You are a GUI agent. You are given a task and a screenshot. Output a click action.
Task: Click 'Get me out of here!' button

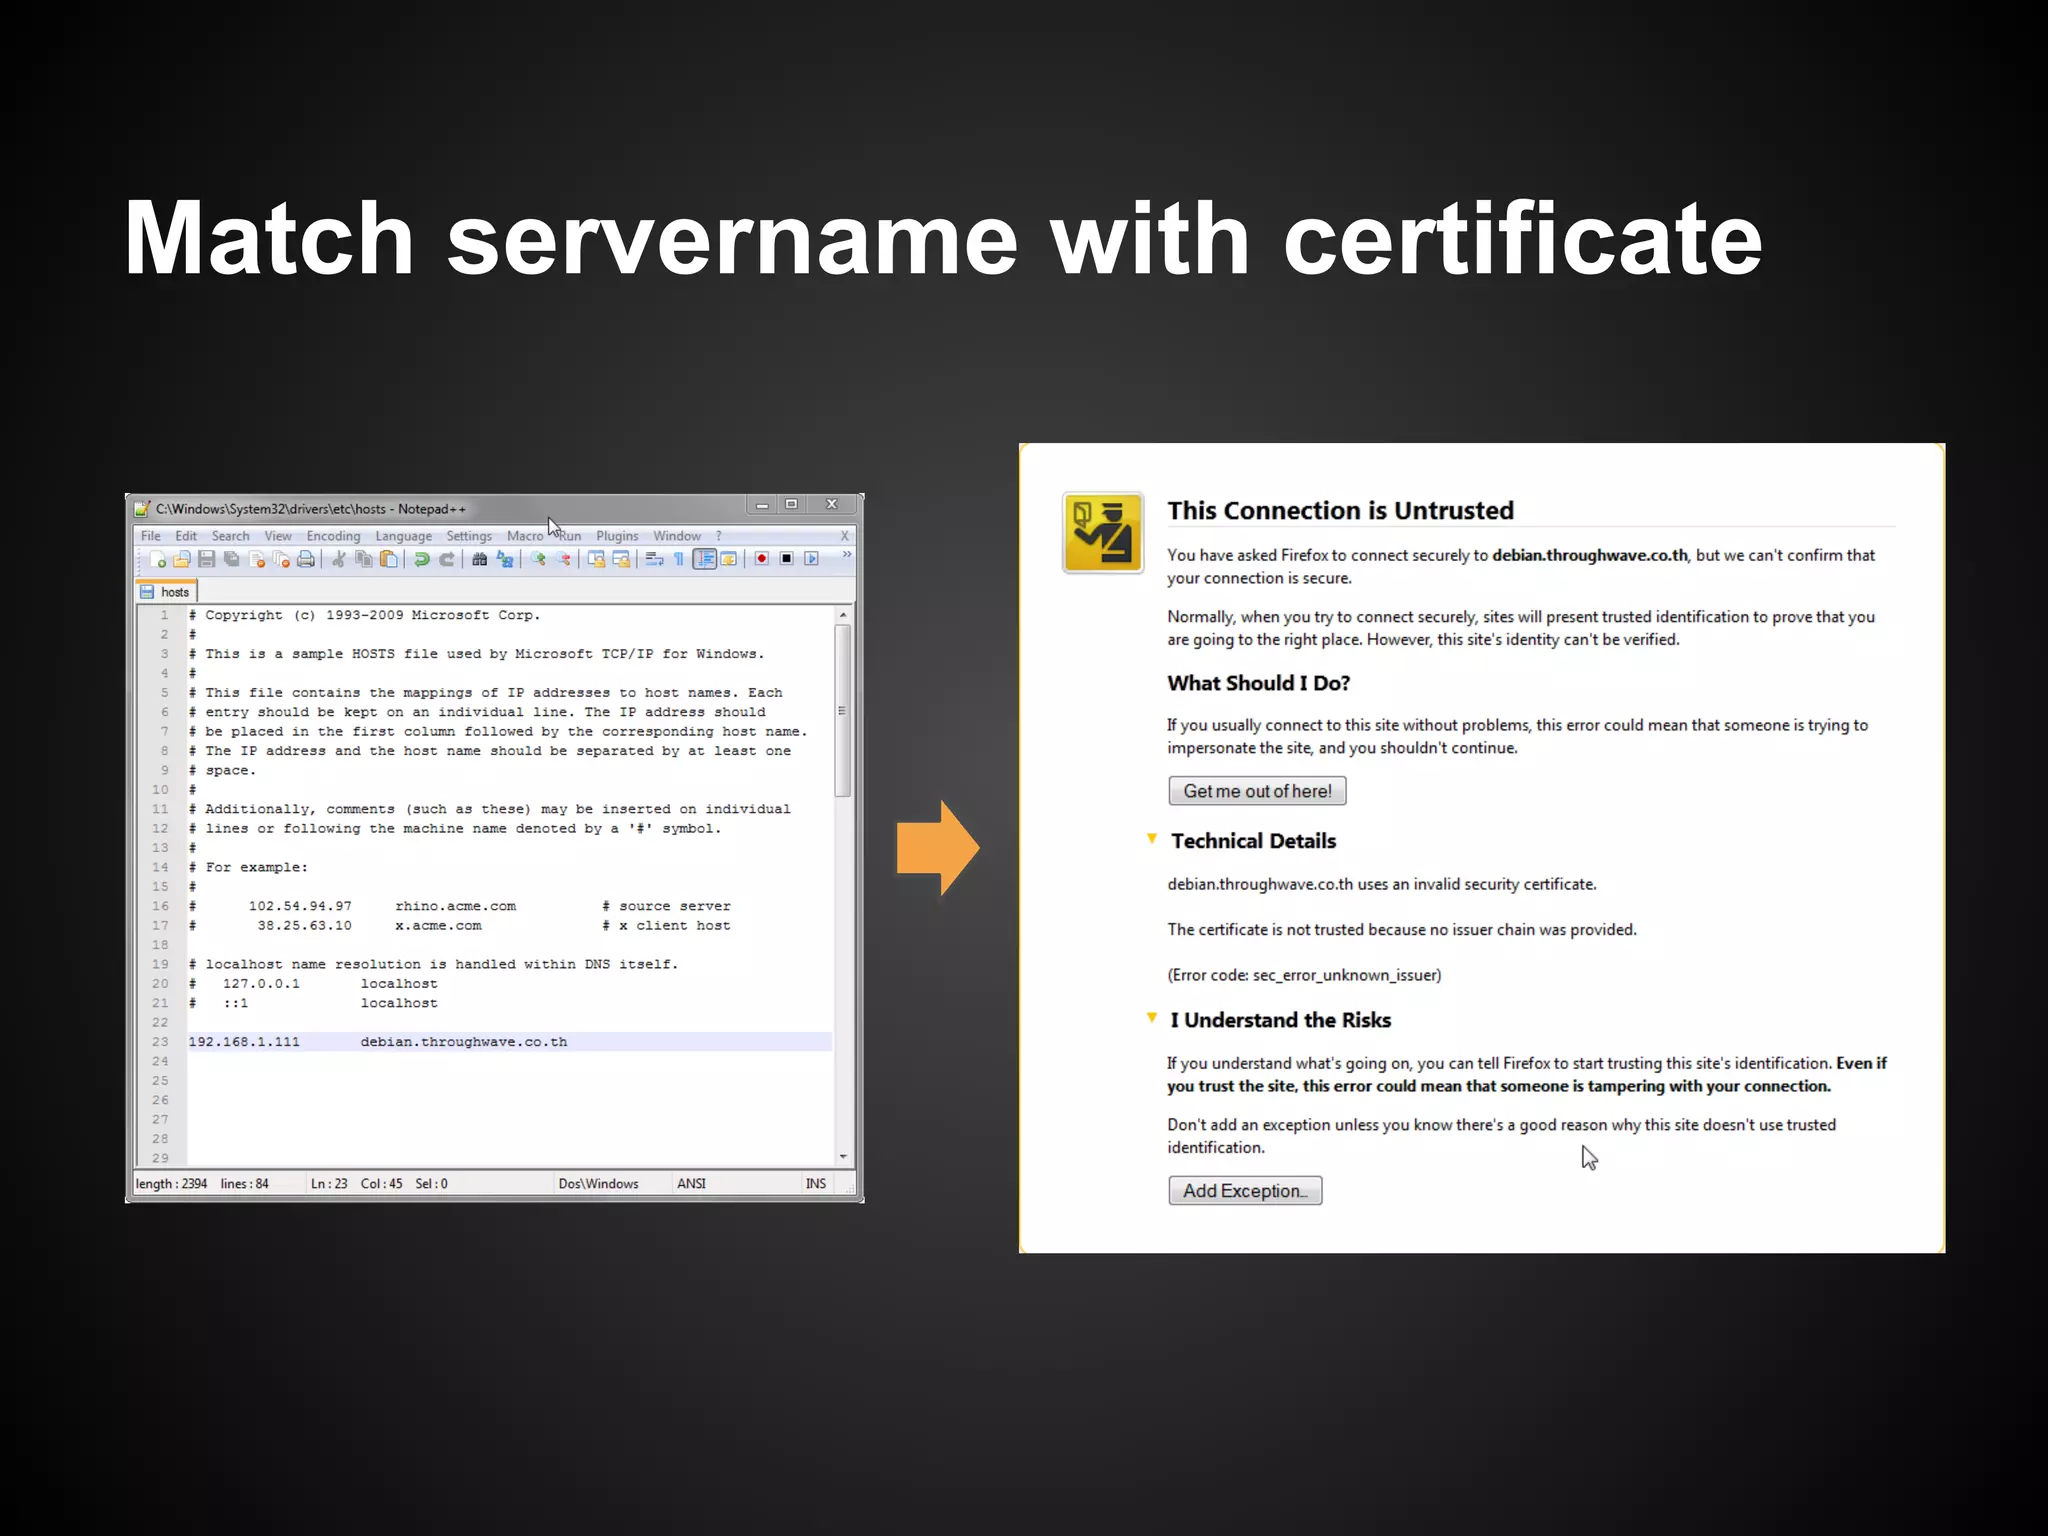1257,791
